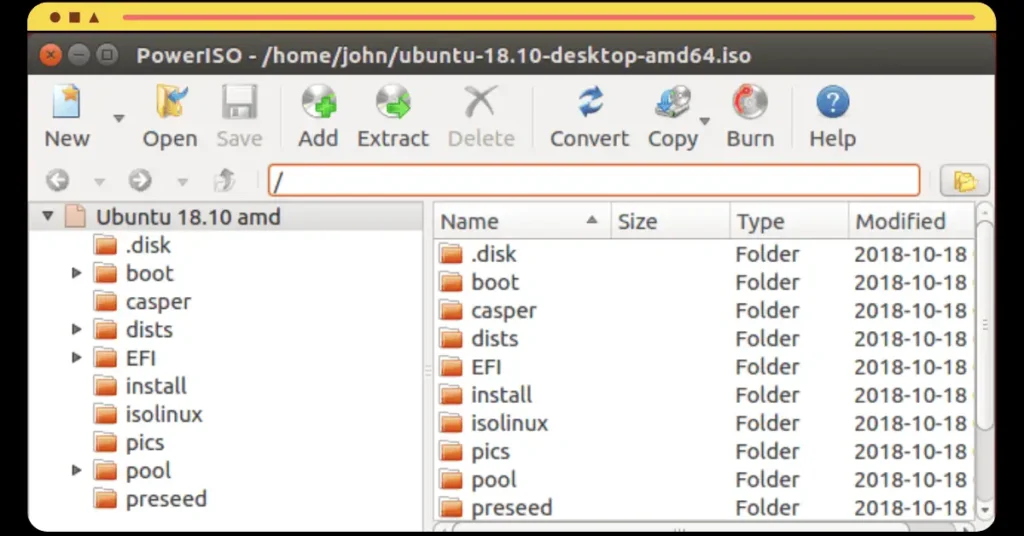Click the EFI folder icon in tree
The image size is (1024, 536).
105,357
